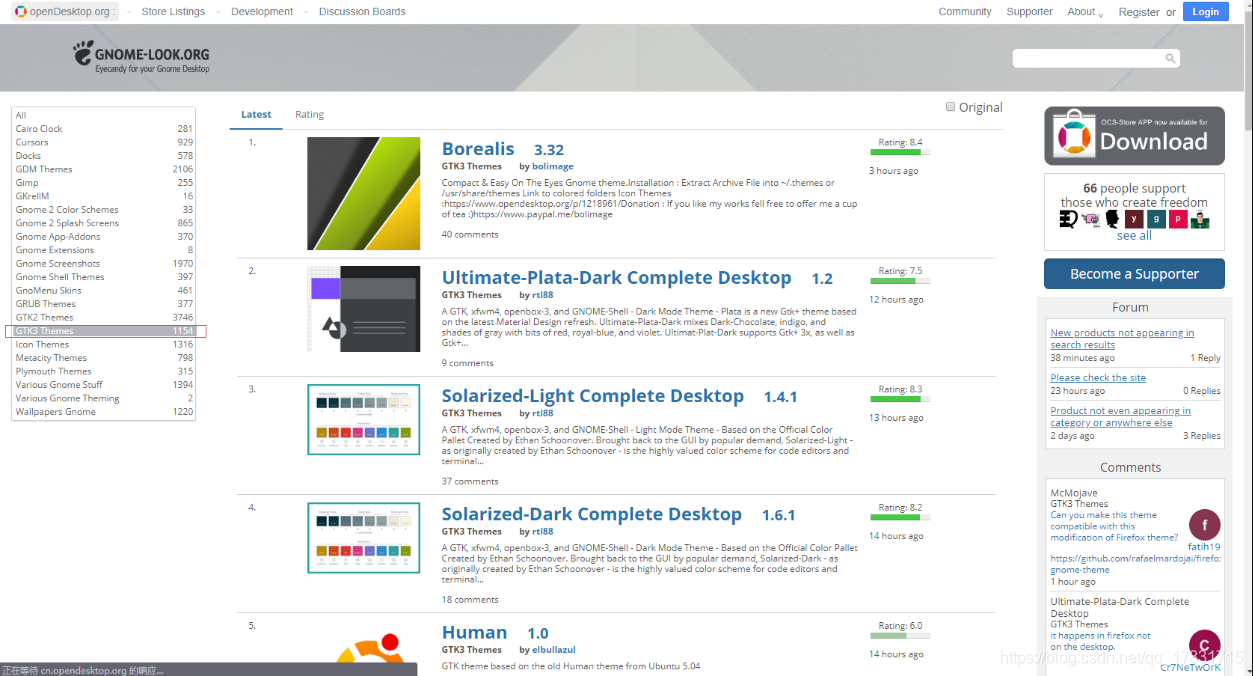Open Borealis '40 comments' link
Viewport: 1253px width, 676px height.
(x=470, y=235)
